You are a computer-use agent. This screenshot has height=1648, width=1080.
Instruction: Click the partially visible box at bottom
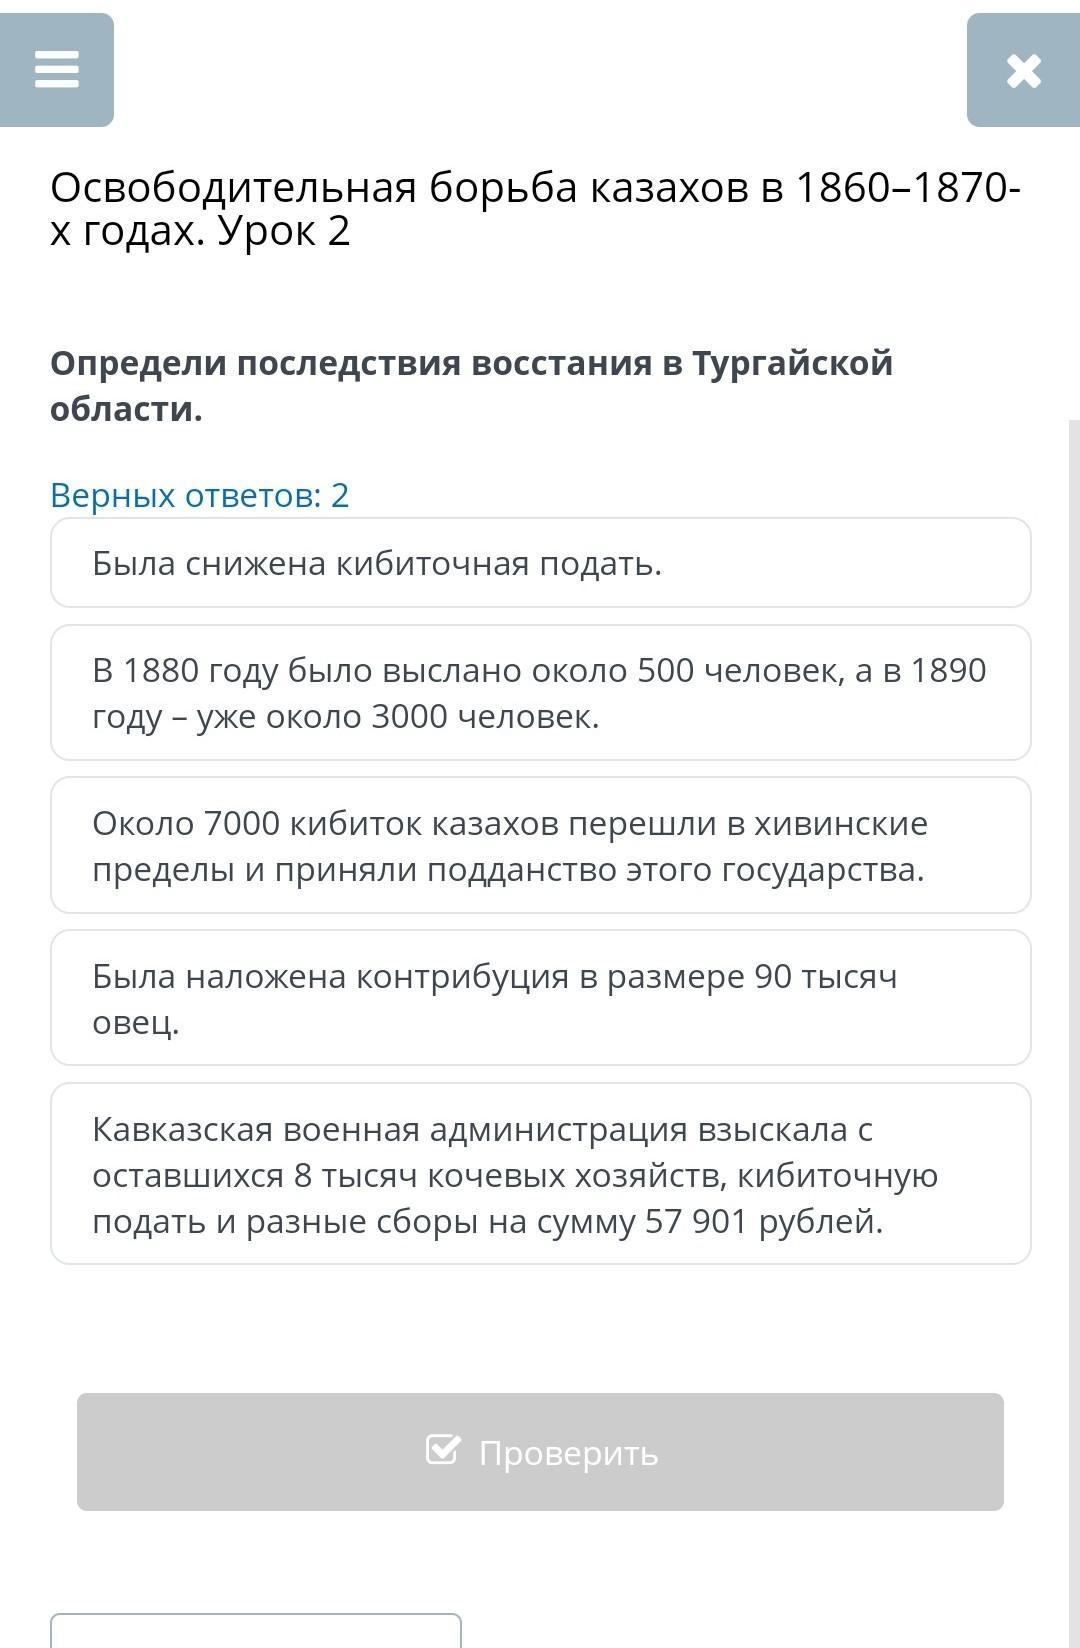point(256,1631)
